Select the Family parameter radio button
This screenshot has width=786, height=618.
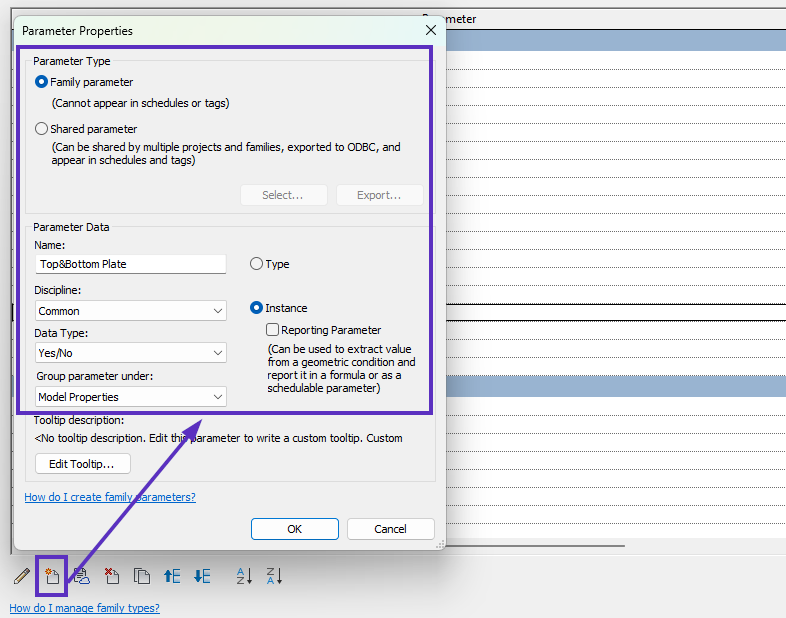[x=41, y=82]
